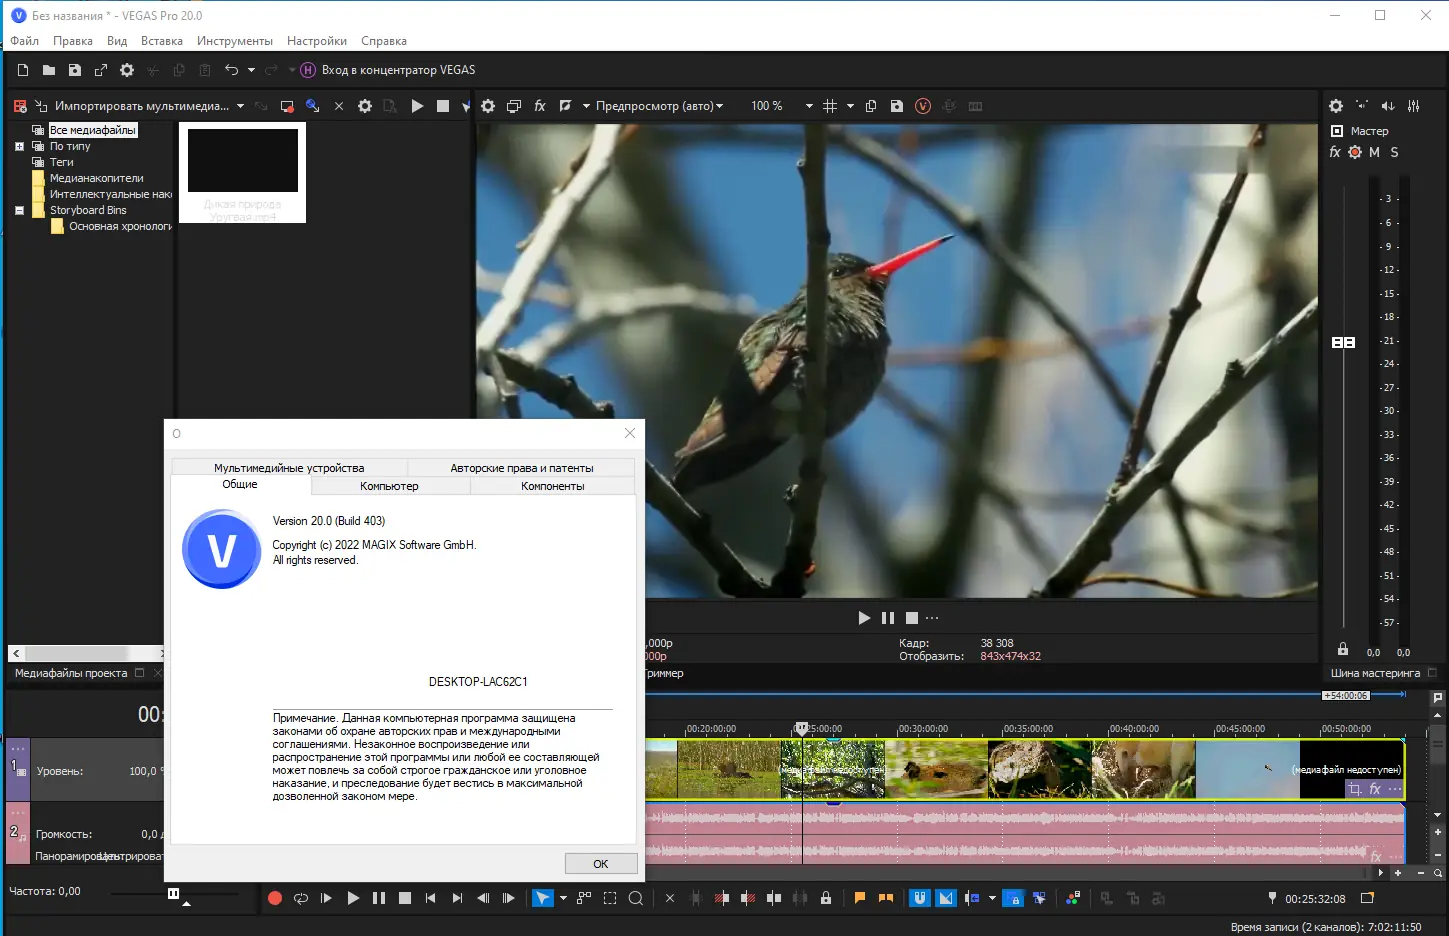The width and height of the screenshot is (1449, 936).
Task: Expand the По типу tree node
Action: [19, 146]
